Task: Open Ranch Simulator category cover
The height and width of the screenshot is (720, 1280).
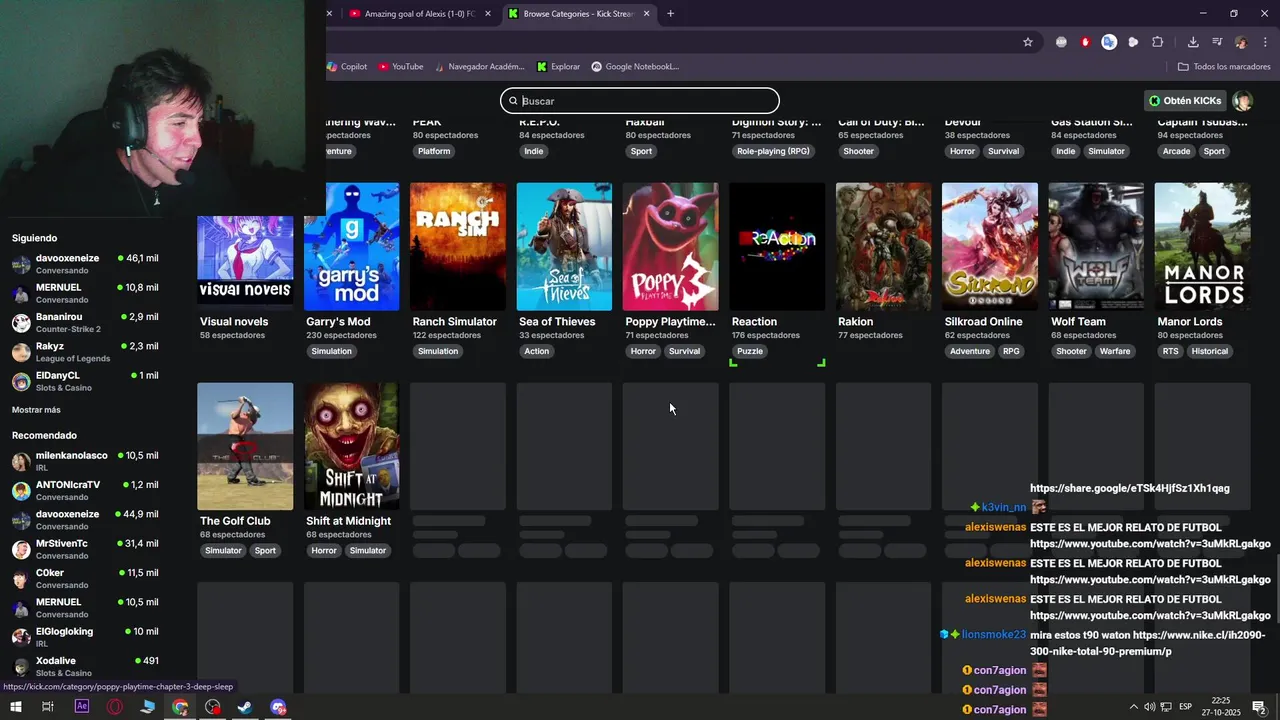Action: (458, 246)
